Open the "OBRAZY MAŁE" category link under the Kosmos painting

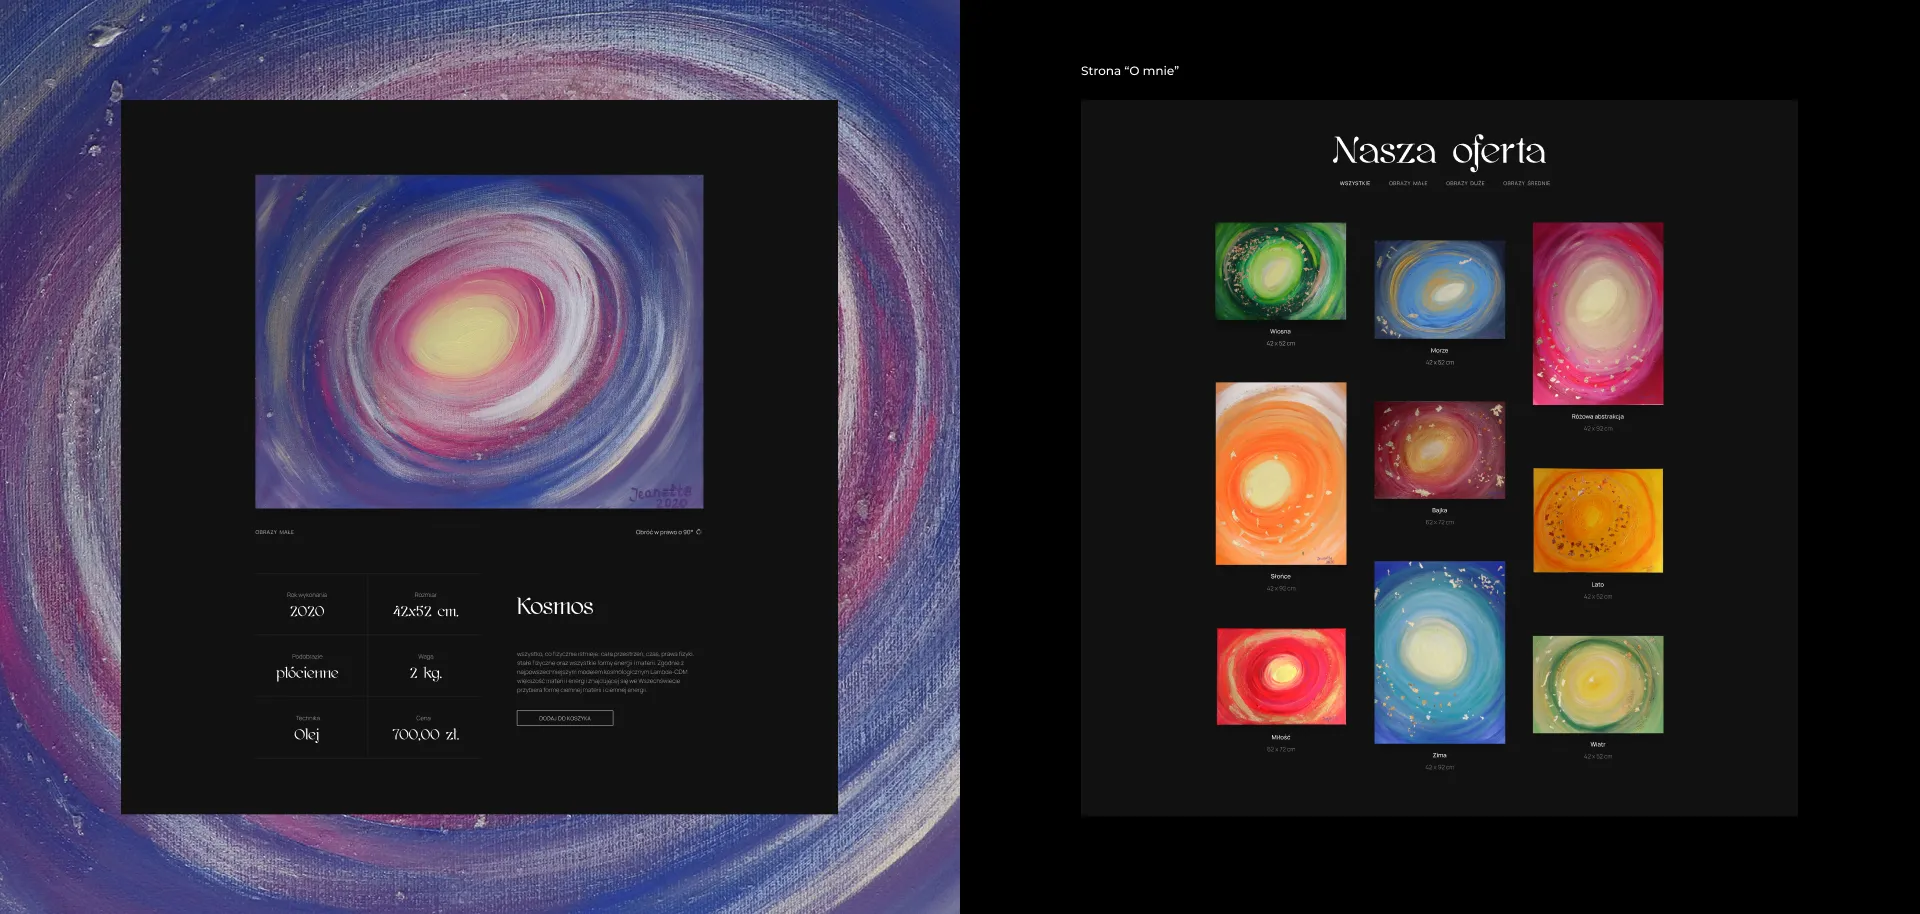pos(274,532)
